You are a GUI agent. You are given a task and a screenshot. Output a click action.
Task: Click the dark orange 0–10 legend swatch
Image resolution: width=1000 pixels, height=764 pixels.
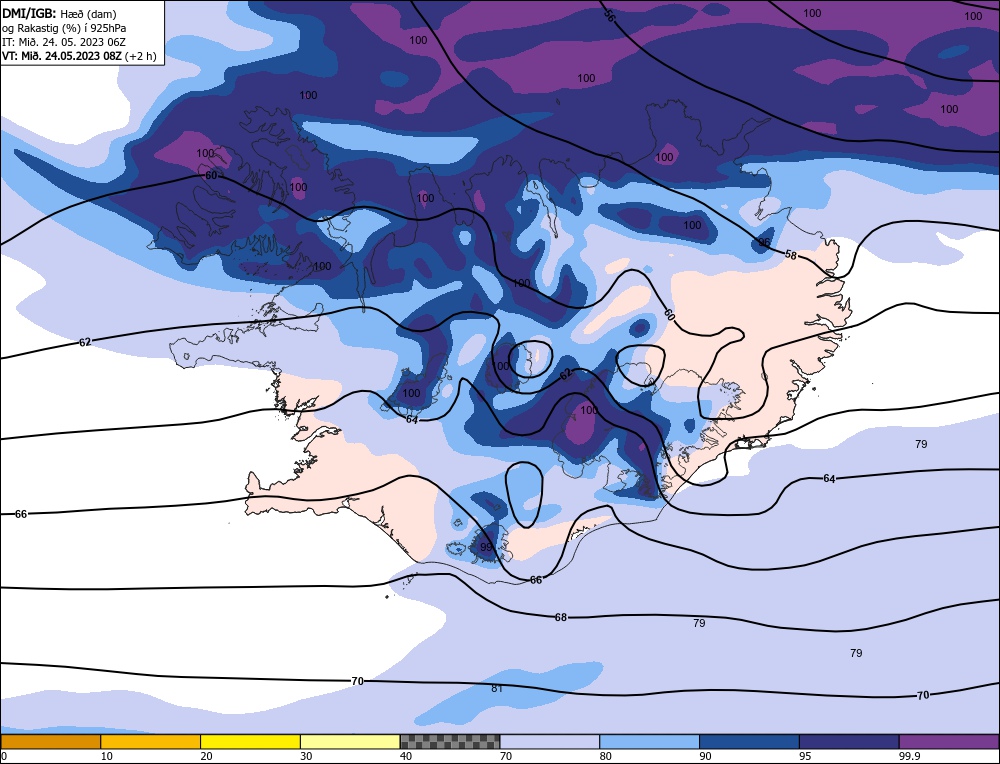click(50, 741)
